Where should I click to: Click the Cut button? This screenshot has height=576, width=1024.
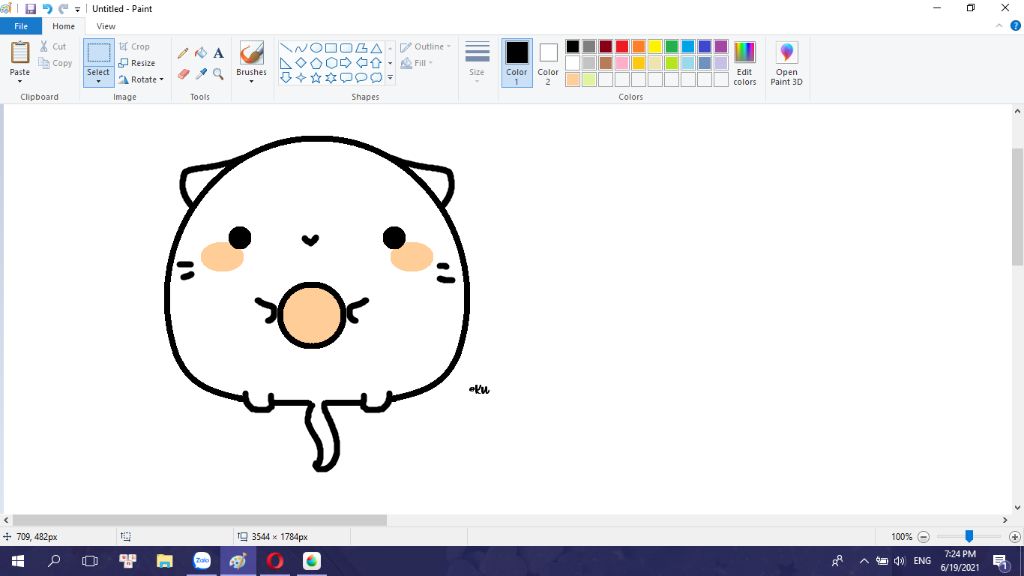[x=53, y=46]
